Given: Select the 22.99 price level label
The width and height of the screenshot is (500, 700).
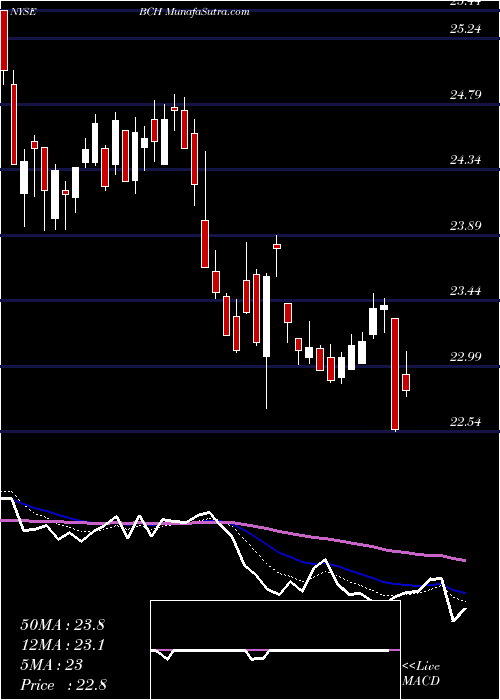Looking at the screenshot, I should pos(466,356).
